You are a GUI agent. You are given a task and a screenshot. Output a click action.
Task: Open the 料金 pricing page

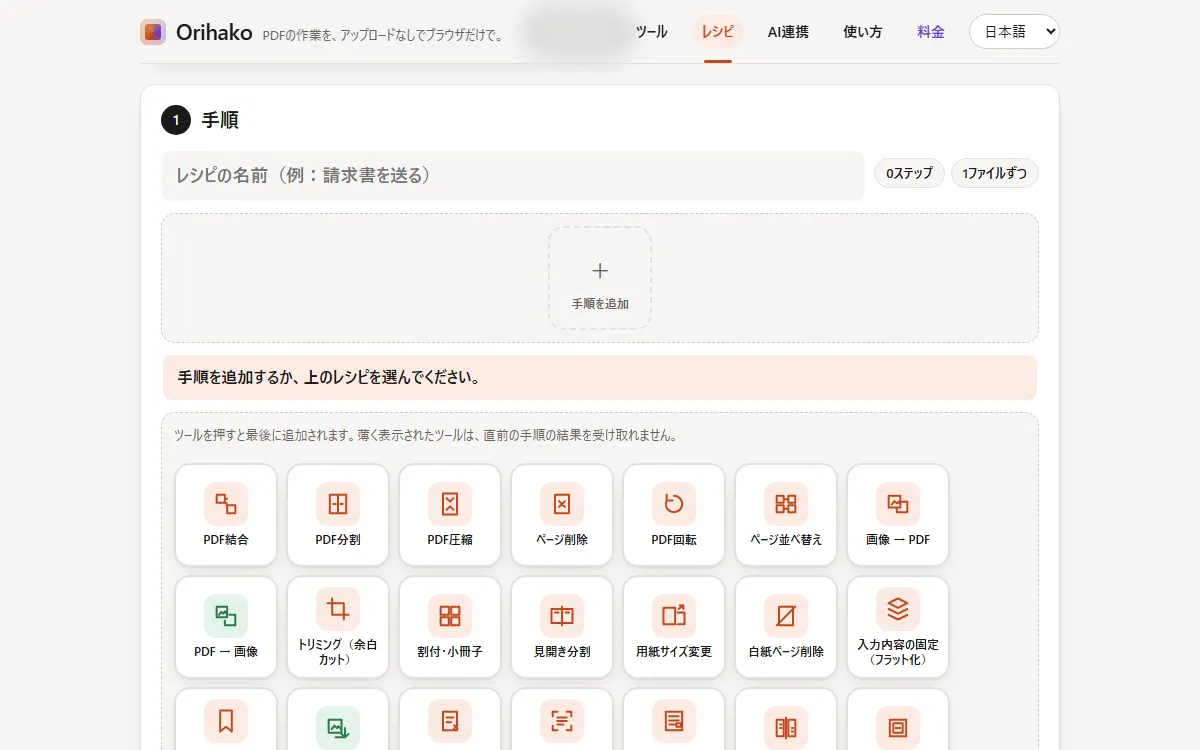click(931, 31)
